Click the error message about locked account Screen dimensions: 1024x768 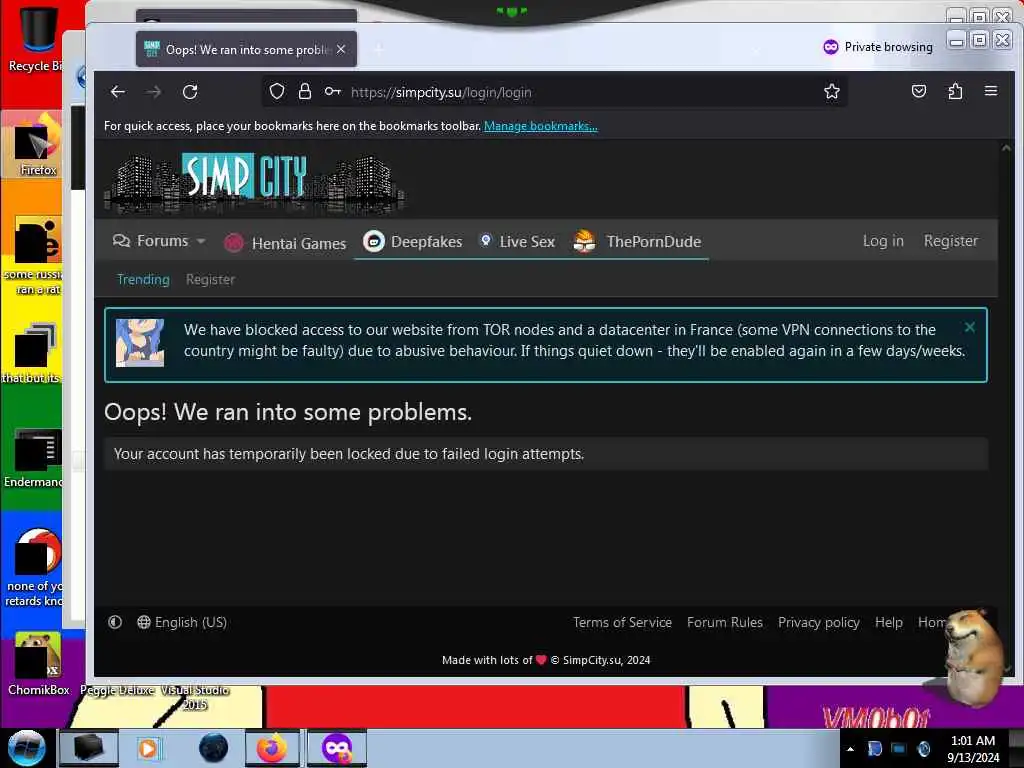pos(349,454)
